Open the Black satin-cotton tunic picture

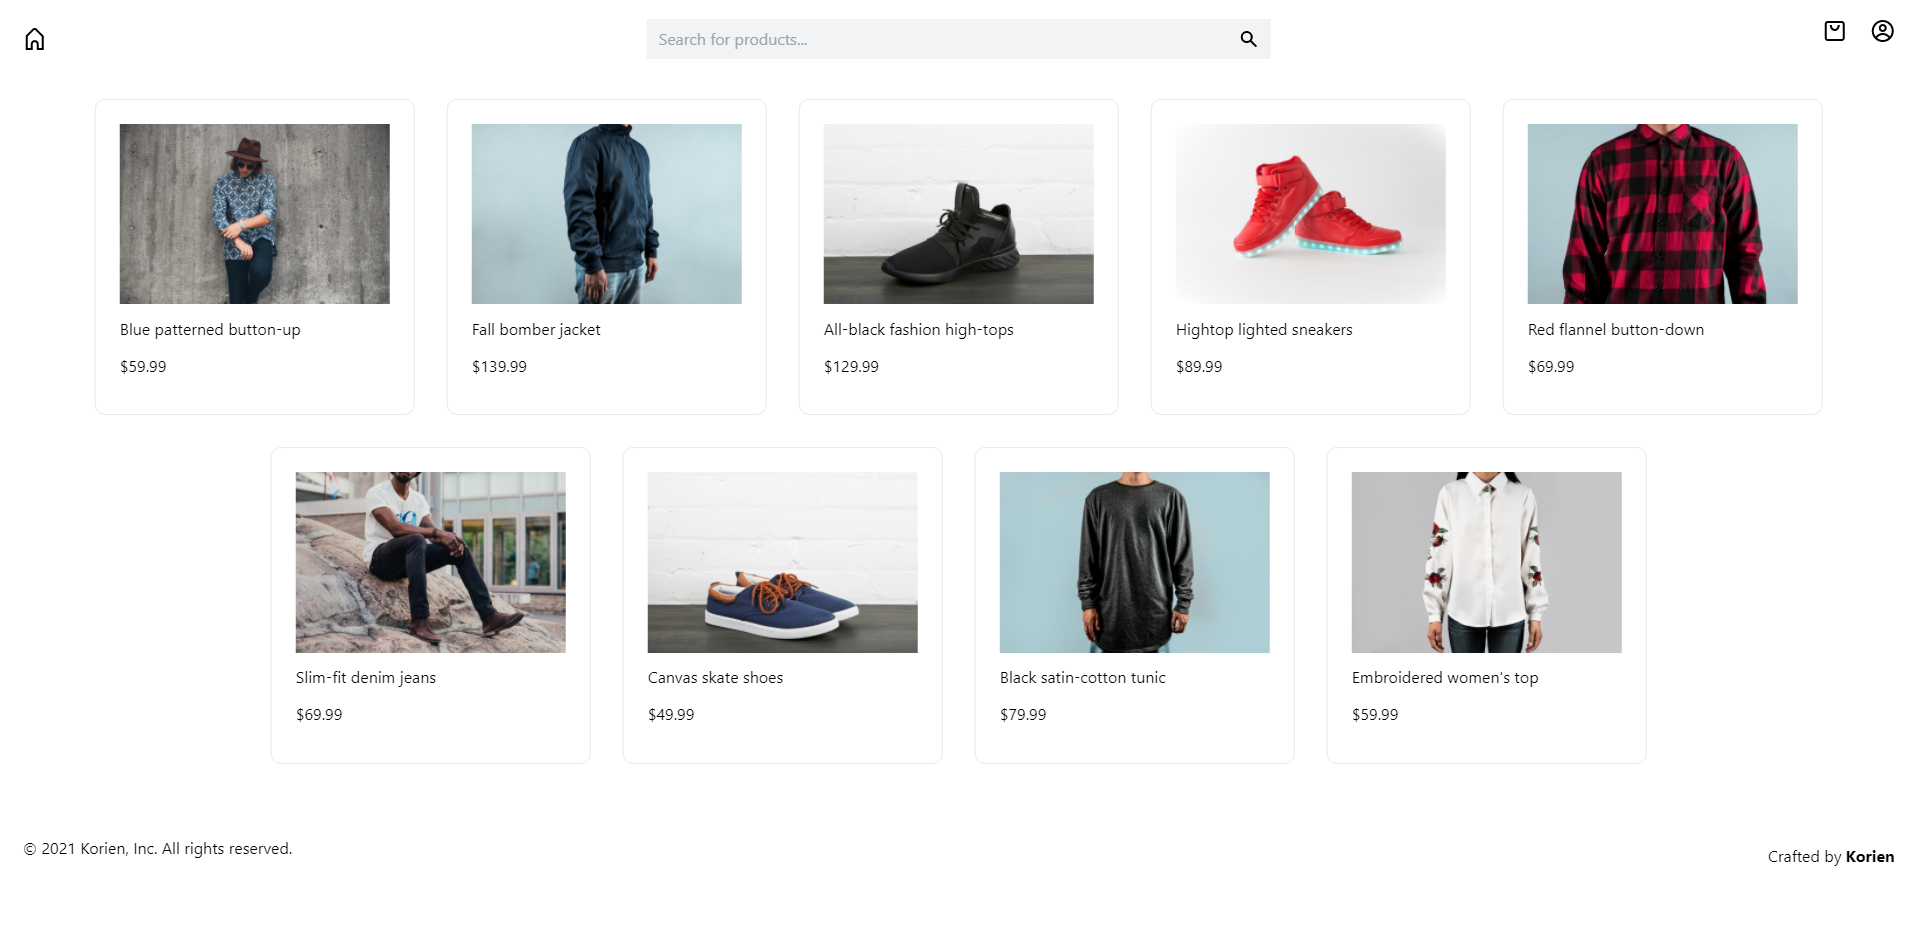point(1134,561)
